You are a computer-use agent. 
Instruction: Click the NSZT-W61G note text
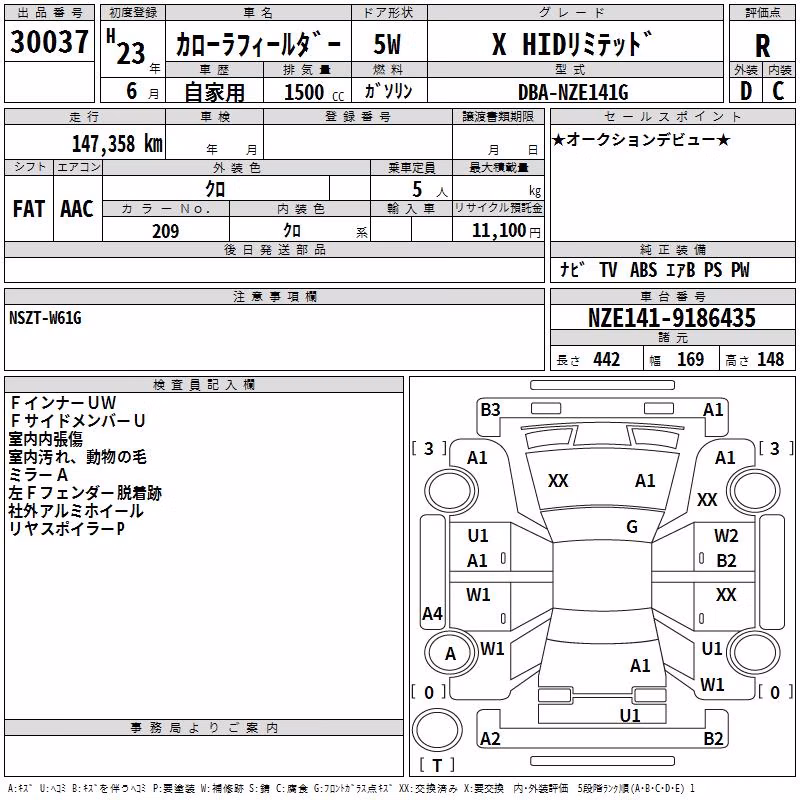(45, 318)
